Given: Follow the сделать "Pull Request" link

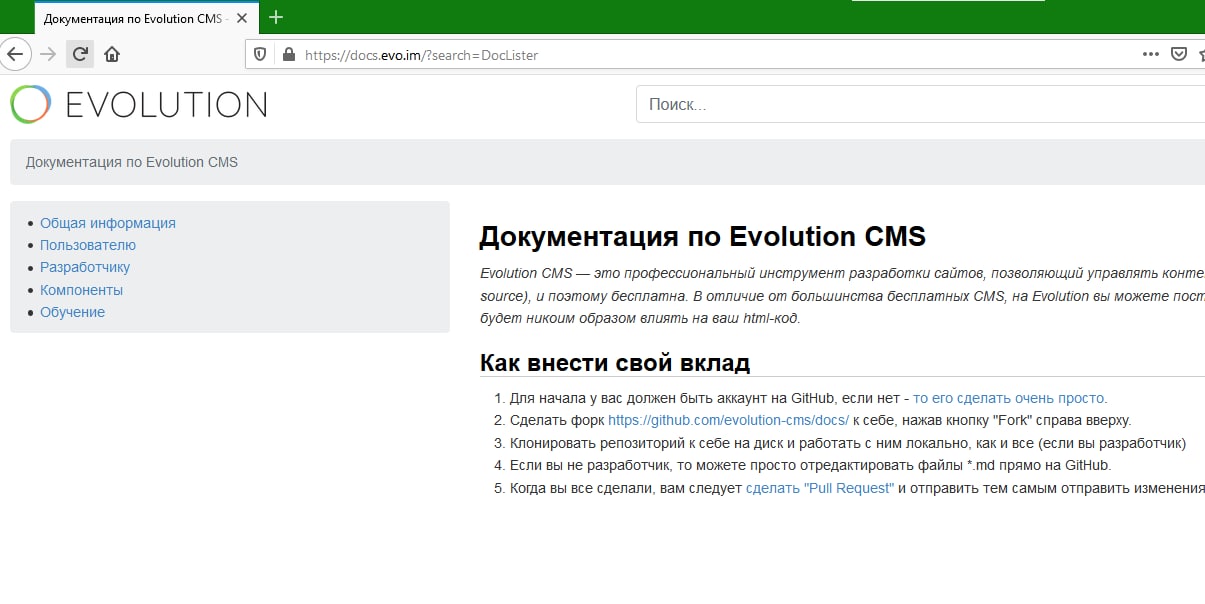Looking at the screenshot, I should 820,488.
